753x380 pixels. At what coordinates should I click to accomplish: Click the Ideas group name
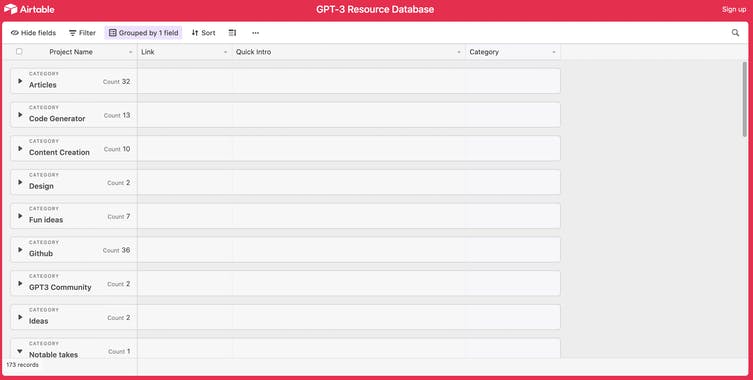(x=38, y=321)
